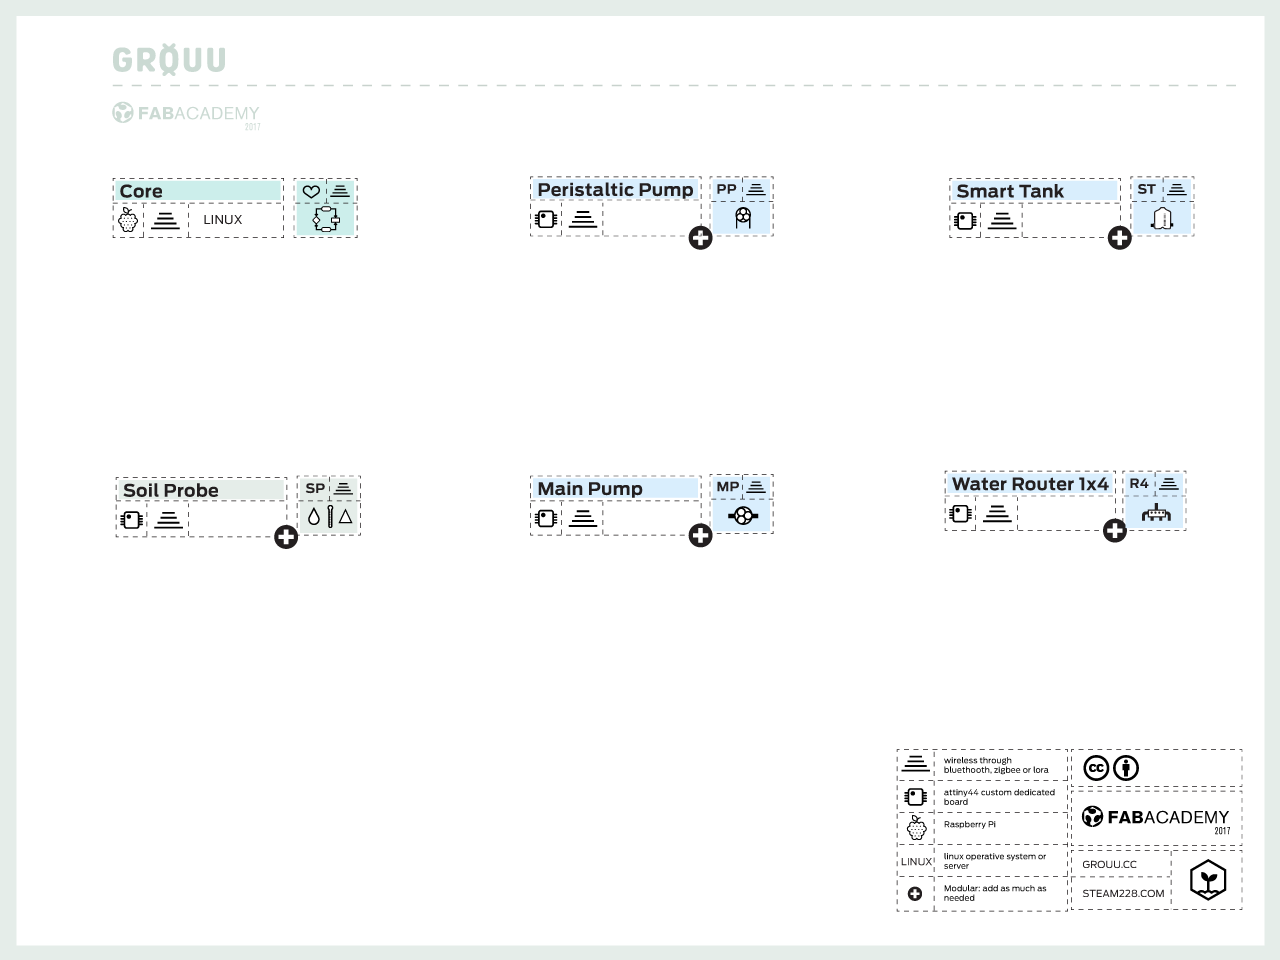Click the thermometer icon in the Soil Probe block
This screenshot has width=1280, height=960.
point(329,515)
